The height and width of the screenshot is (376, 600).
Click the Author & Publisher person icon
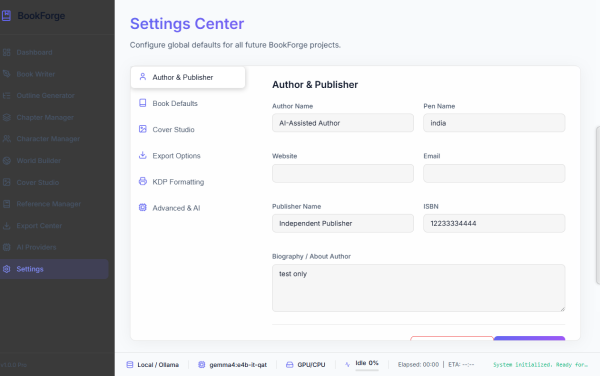[143, 77]
